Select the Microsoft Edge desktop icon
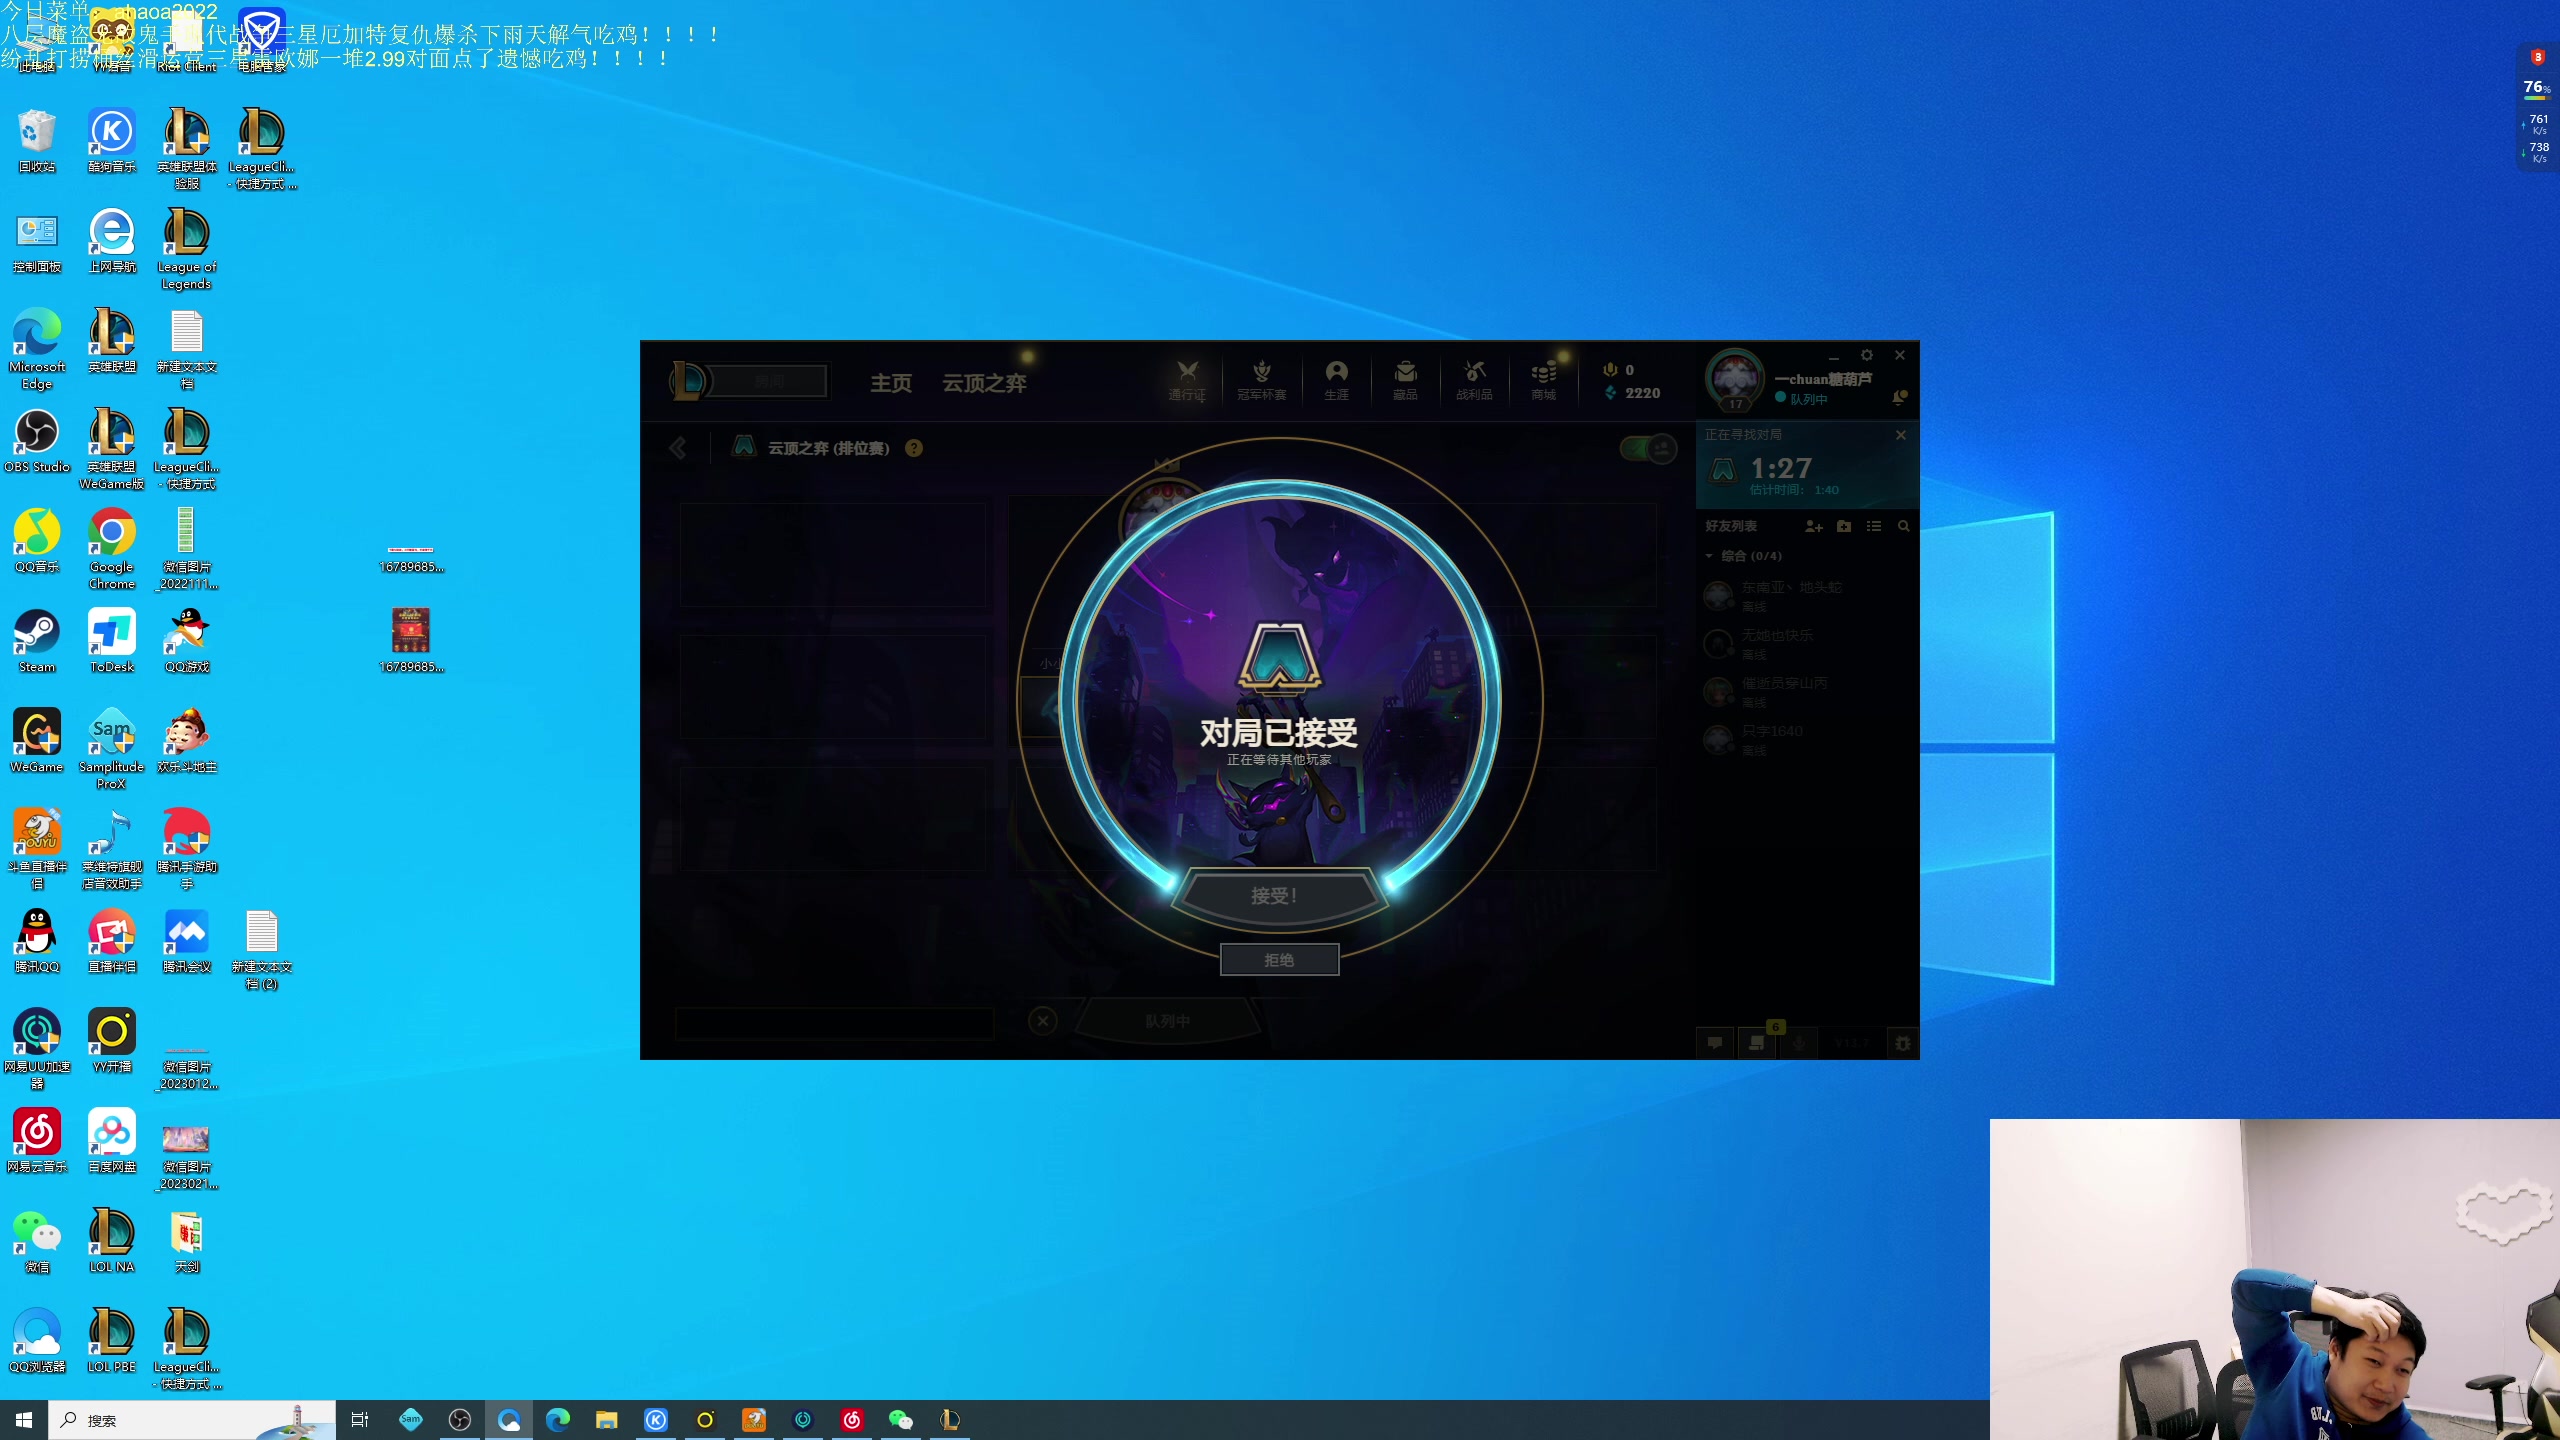Viewport: 2560px width, 1440px height. [37, 349]
